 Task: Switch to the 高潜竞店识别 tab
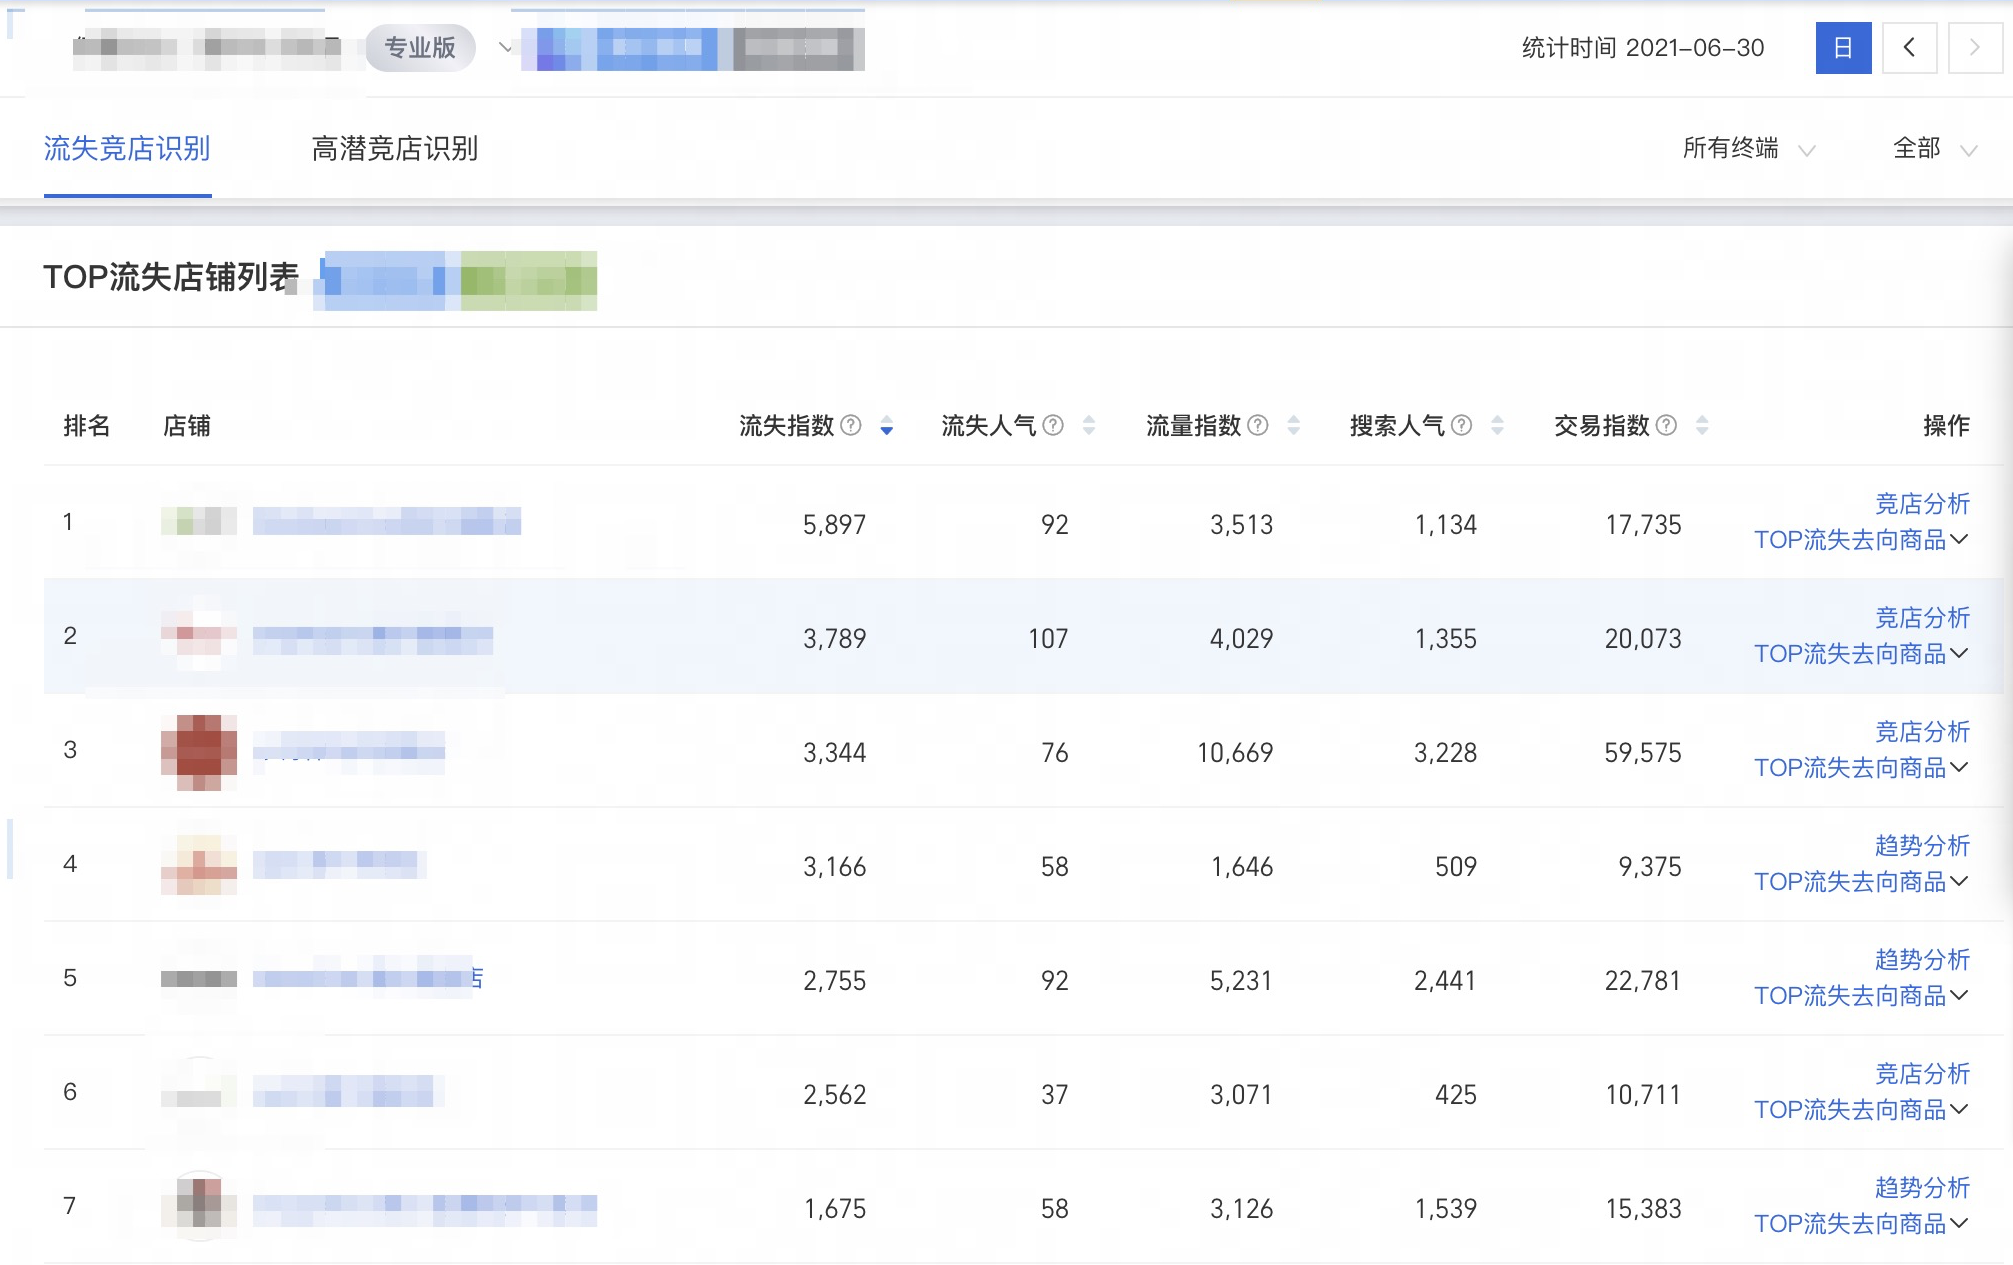[x=396, y=148]
